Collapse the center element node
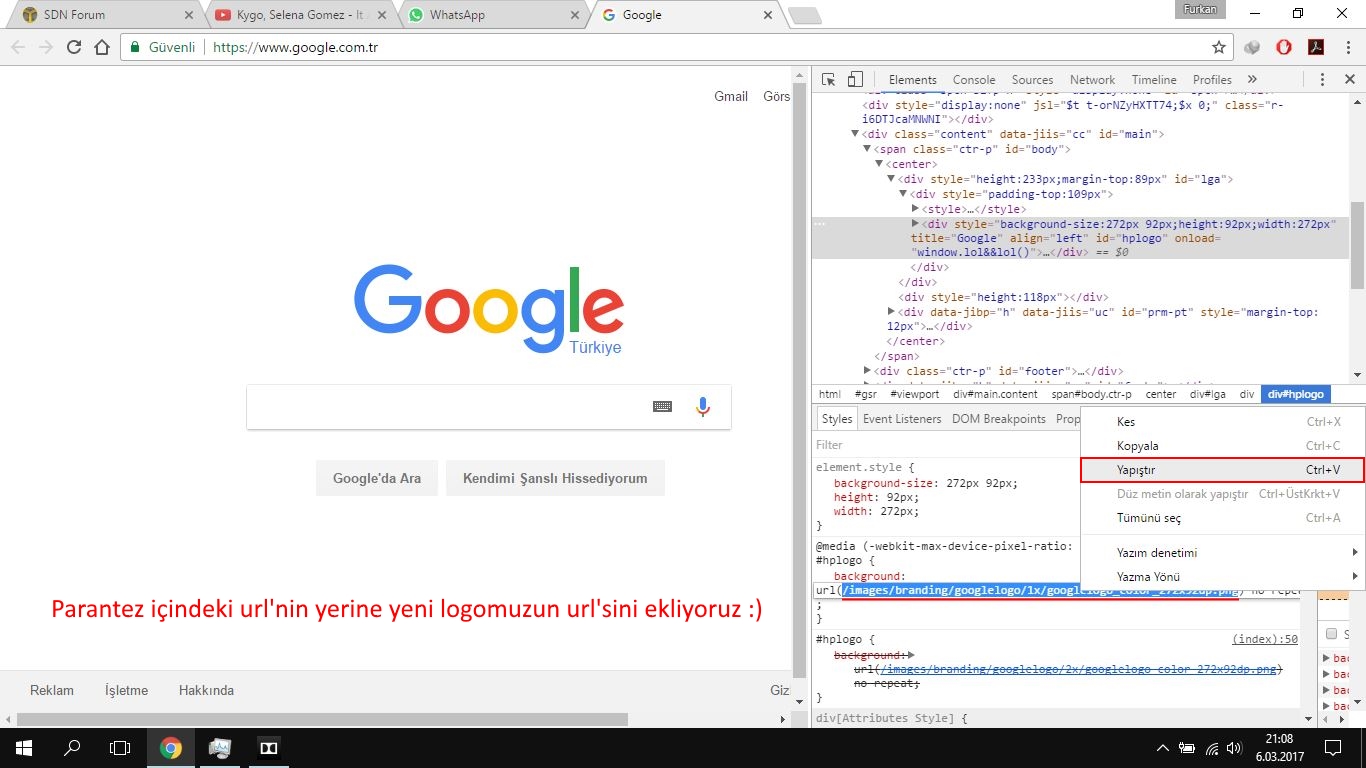Viewport: 1366px width, 768px height. coord(879,164)
